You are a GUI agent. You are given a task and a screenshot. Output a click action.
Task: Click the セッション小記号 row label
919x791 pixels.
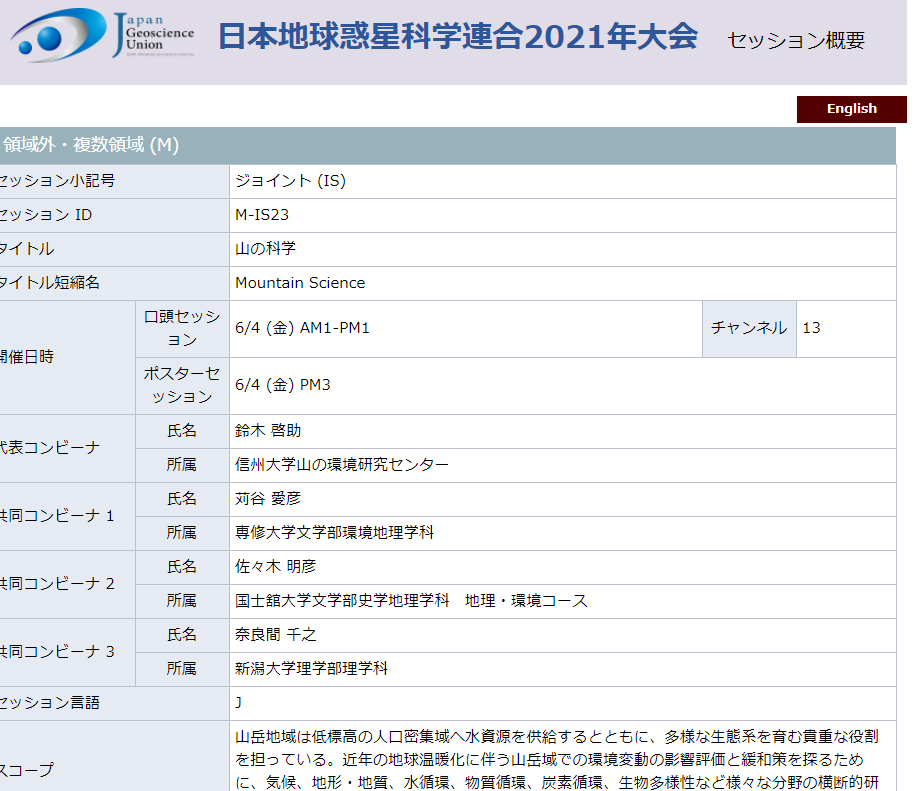114,181
